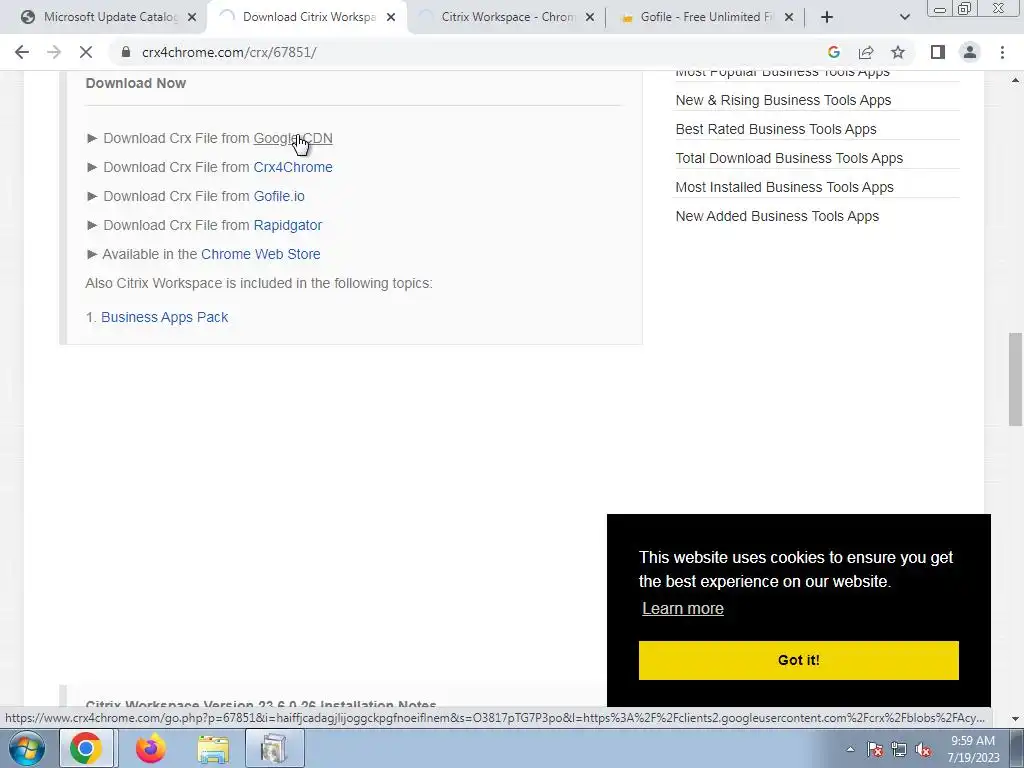Open Total Download Business Tools Apps
This screenshot has width=1024, height=768.
tap(789, 158)
